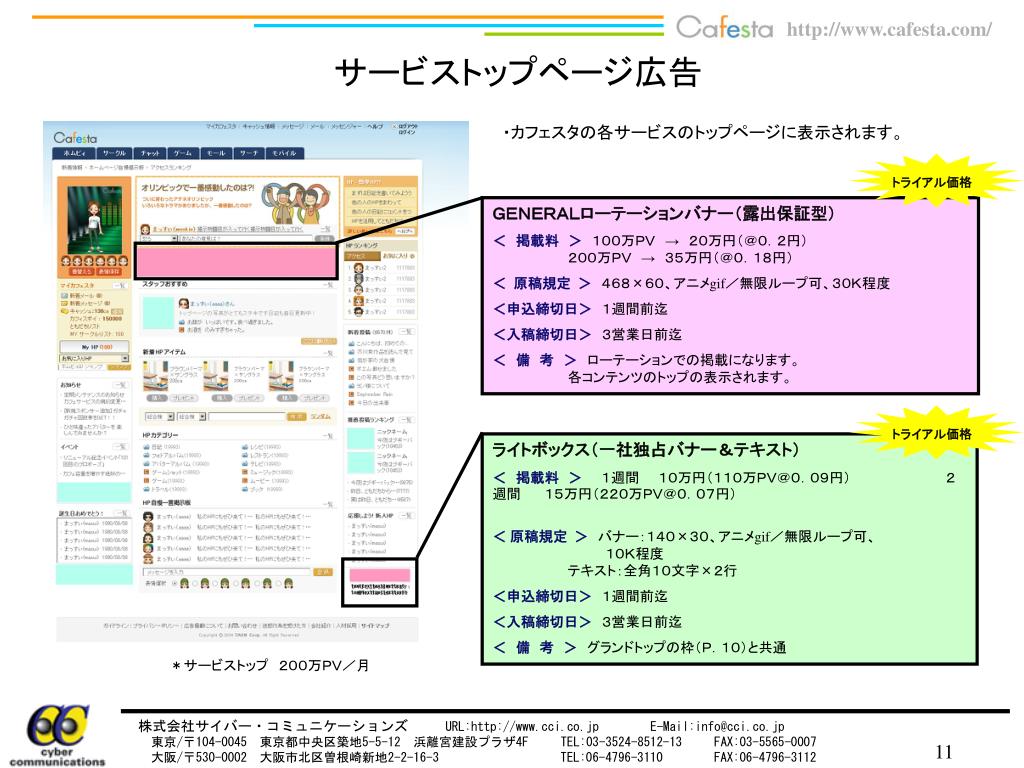Click 一覧 next to スタッフおすすめ
Image resolution: width=1024 pixels, height=768 pixels.
(327, 285)
